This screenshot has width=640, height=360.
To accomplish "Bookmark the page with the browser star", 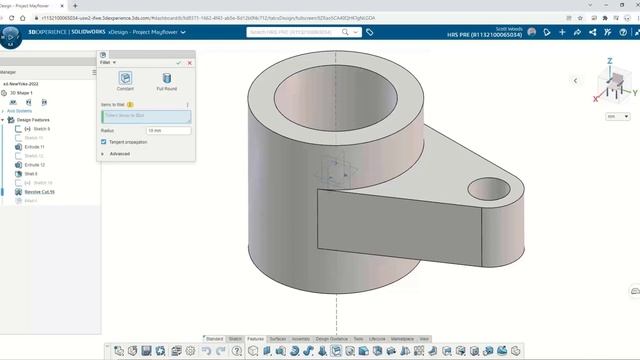I will click(x=580, y=18).
